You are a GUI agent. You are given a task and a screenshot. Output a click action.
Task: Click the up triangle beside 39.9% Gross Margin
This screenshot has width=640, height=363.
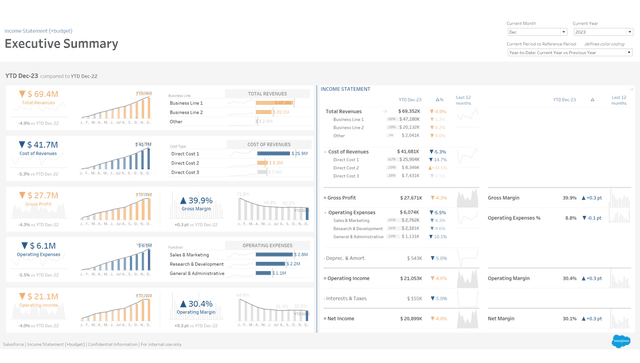coord(183,200)
